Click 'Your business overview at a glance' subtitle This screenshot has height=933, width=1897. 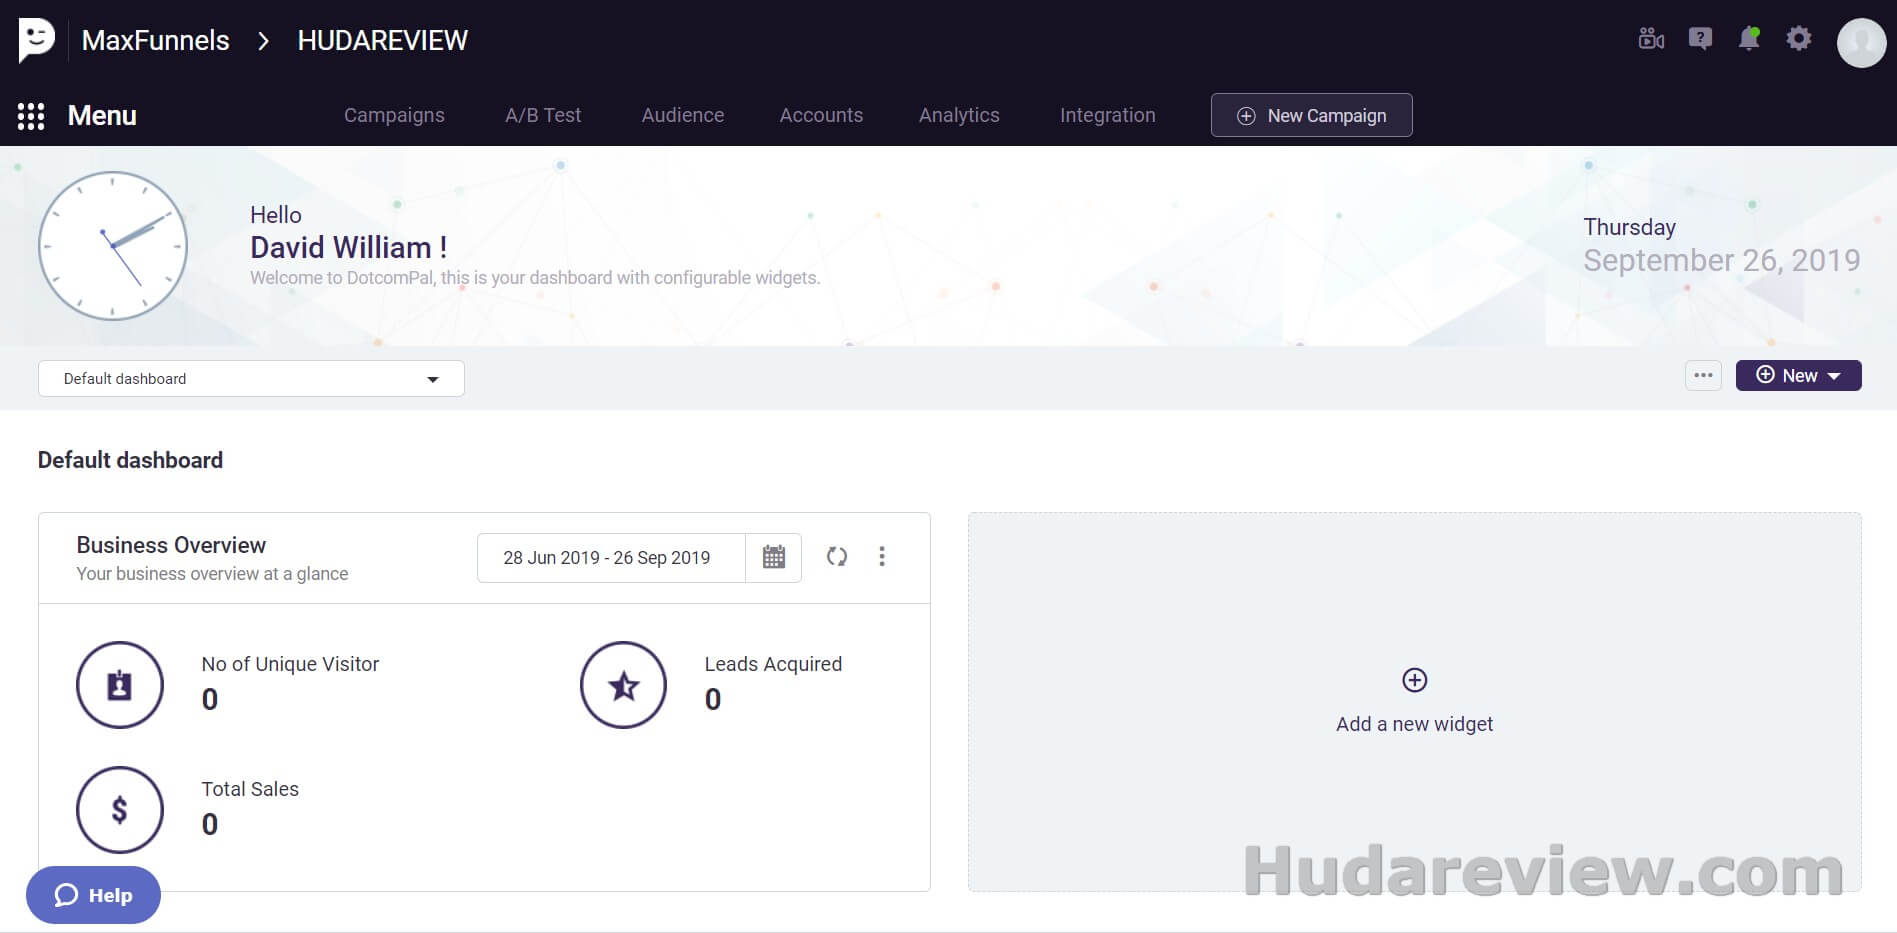click(212, 574)
